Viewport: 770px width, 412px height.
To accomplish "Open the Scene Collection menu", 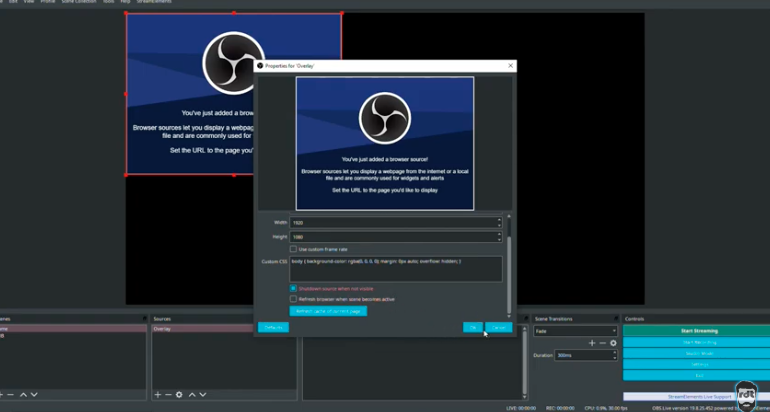I will tap(79, 1).
